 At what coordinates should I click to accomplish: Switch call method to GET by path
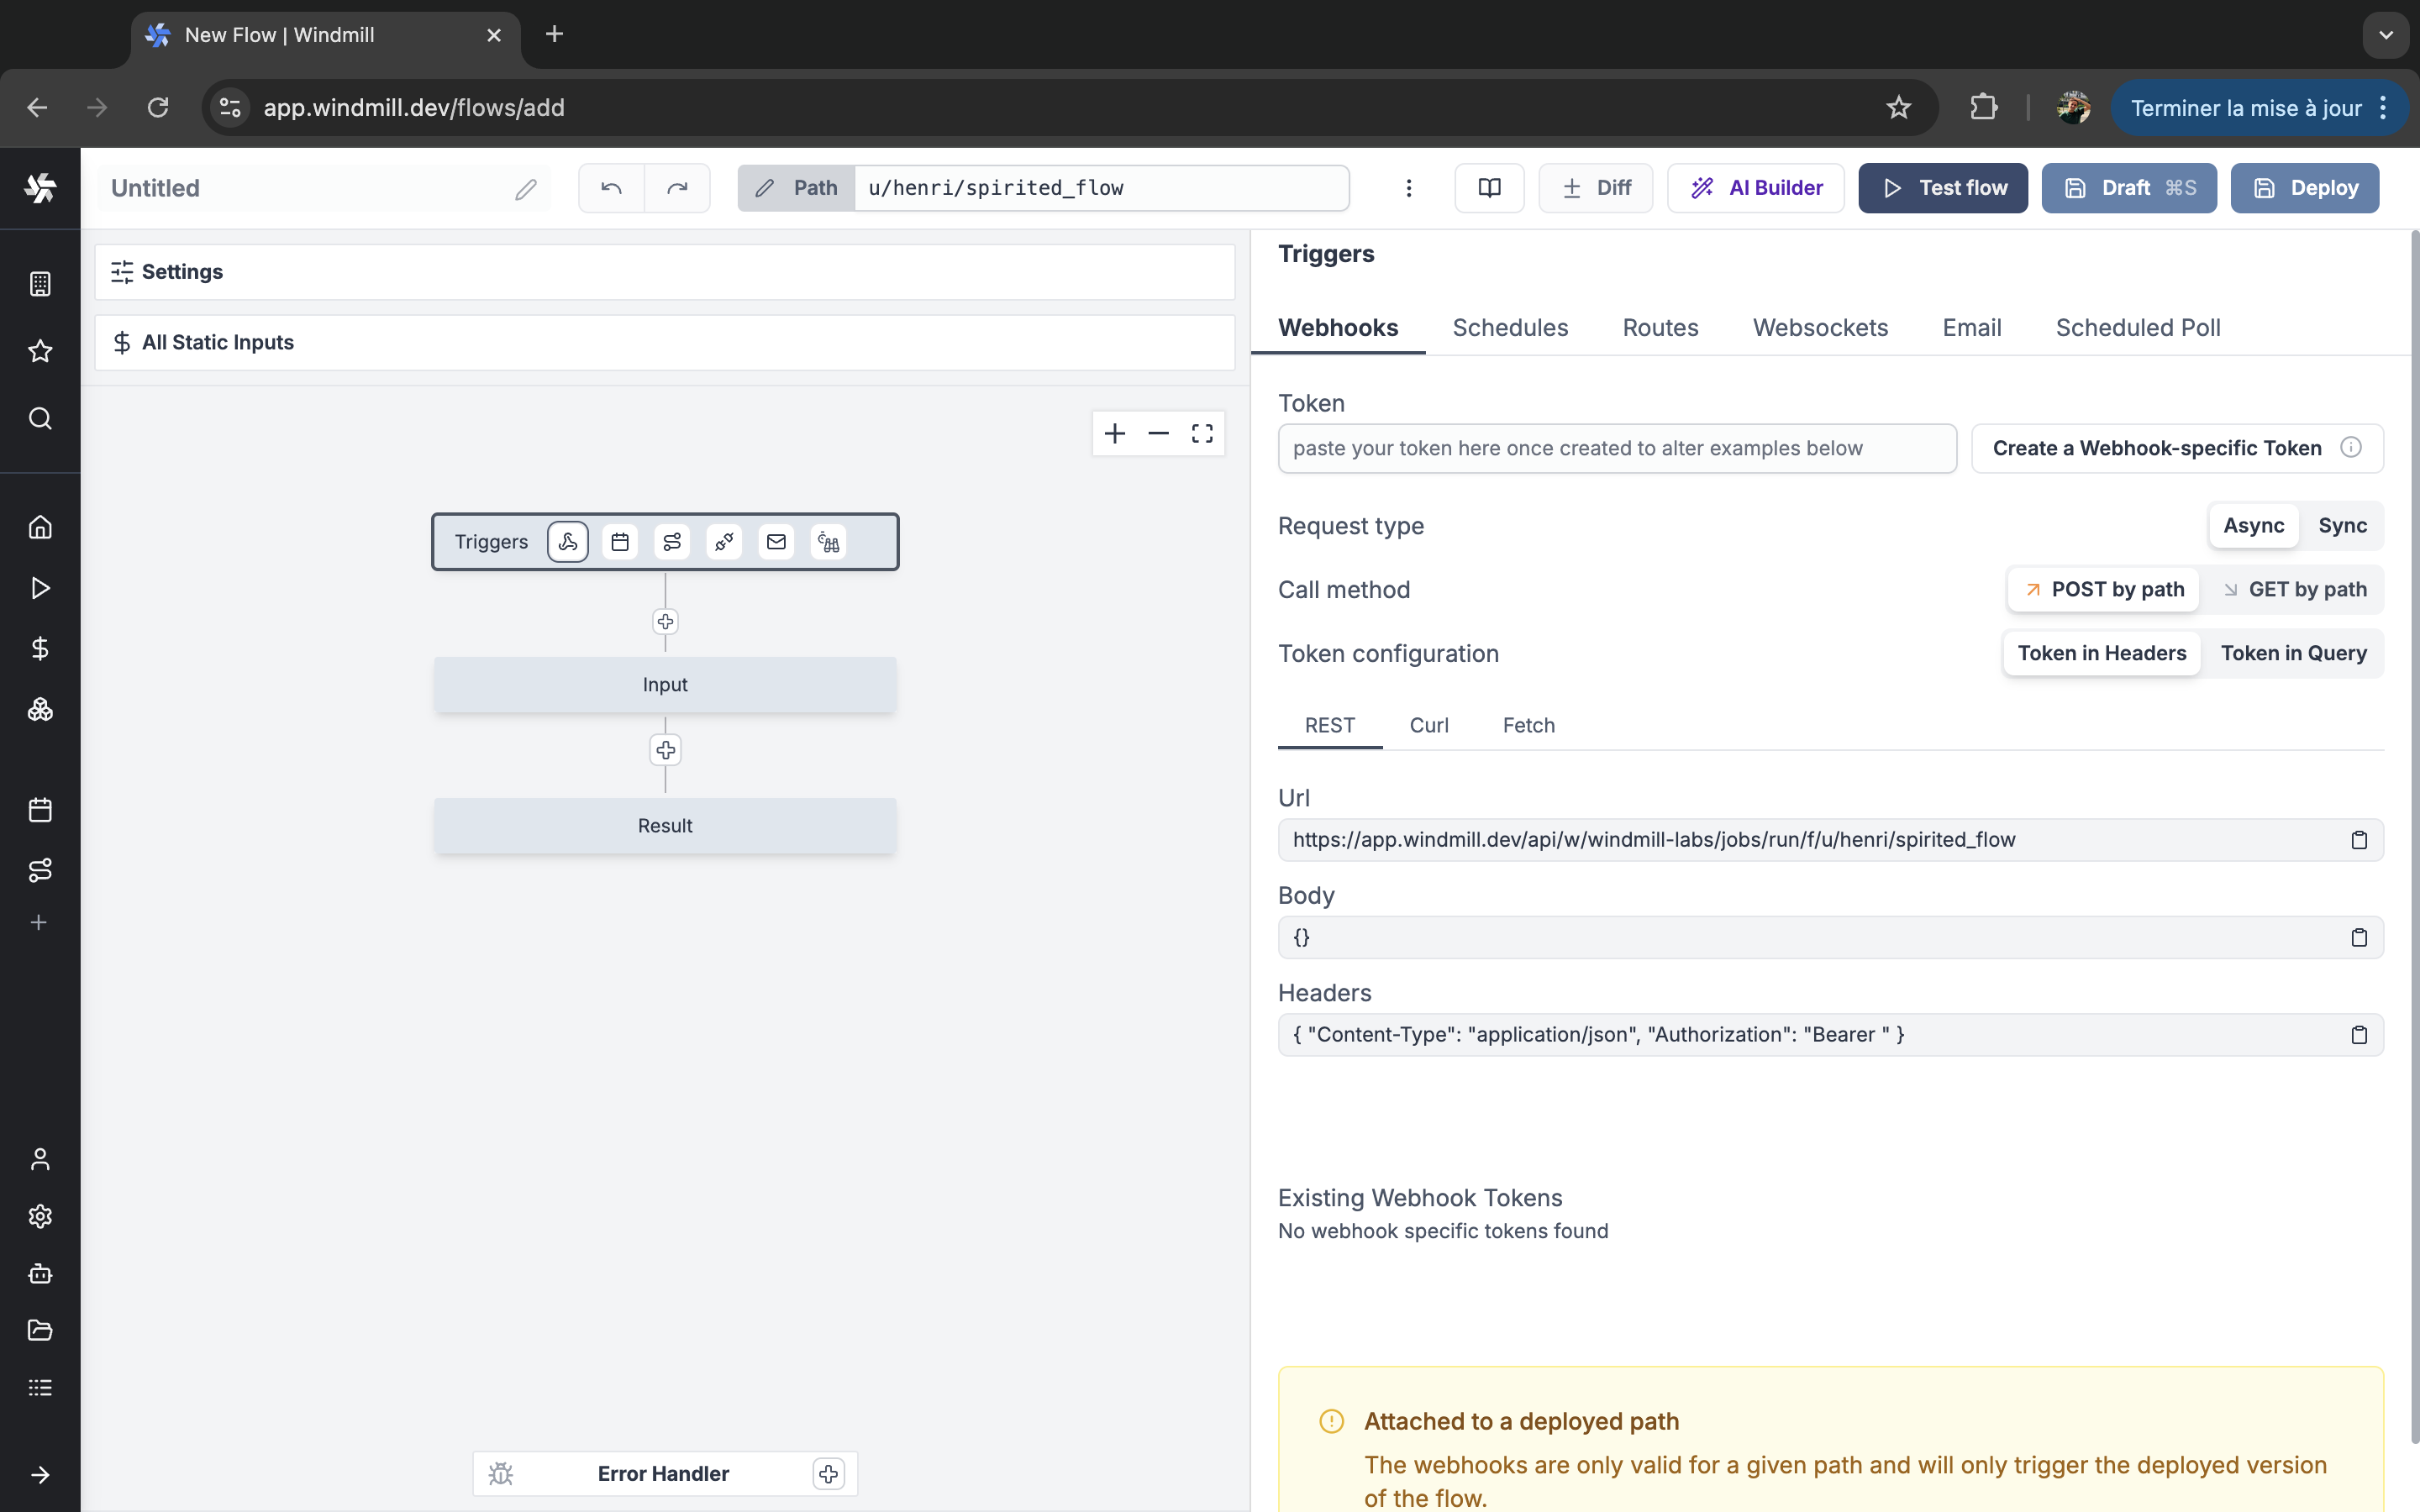[2296, 590]
